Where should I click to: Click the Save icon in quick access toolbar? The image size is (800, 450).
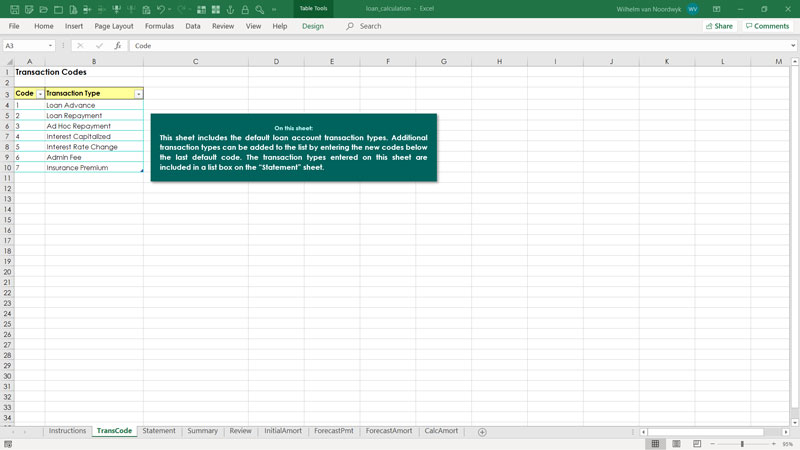[x=14, y=9]
